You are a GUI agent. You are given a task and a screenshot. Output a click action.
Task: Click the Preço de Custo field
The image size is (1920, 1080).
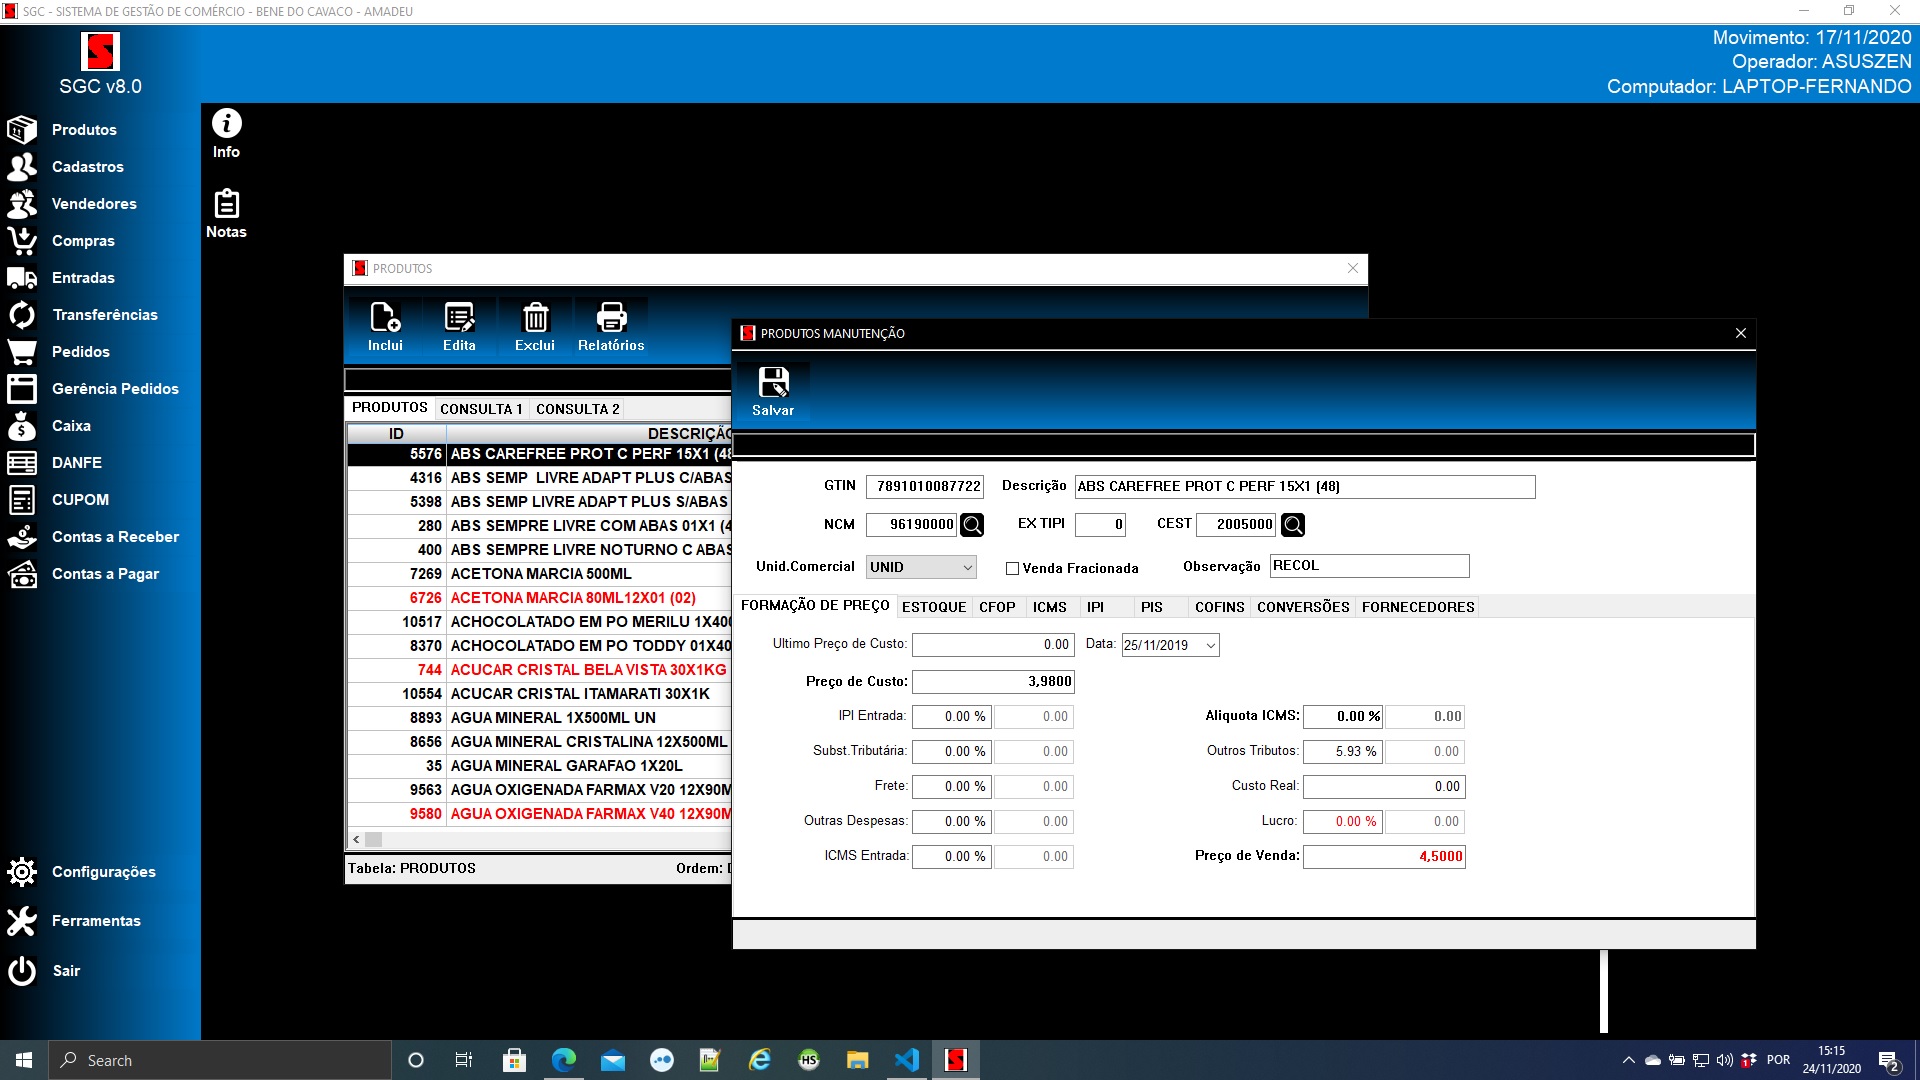point(993,682)
